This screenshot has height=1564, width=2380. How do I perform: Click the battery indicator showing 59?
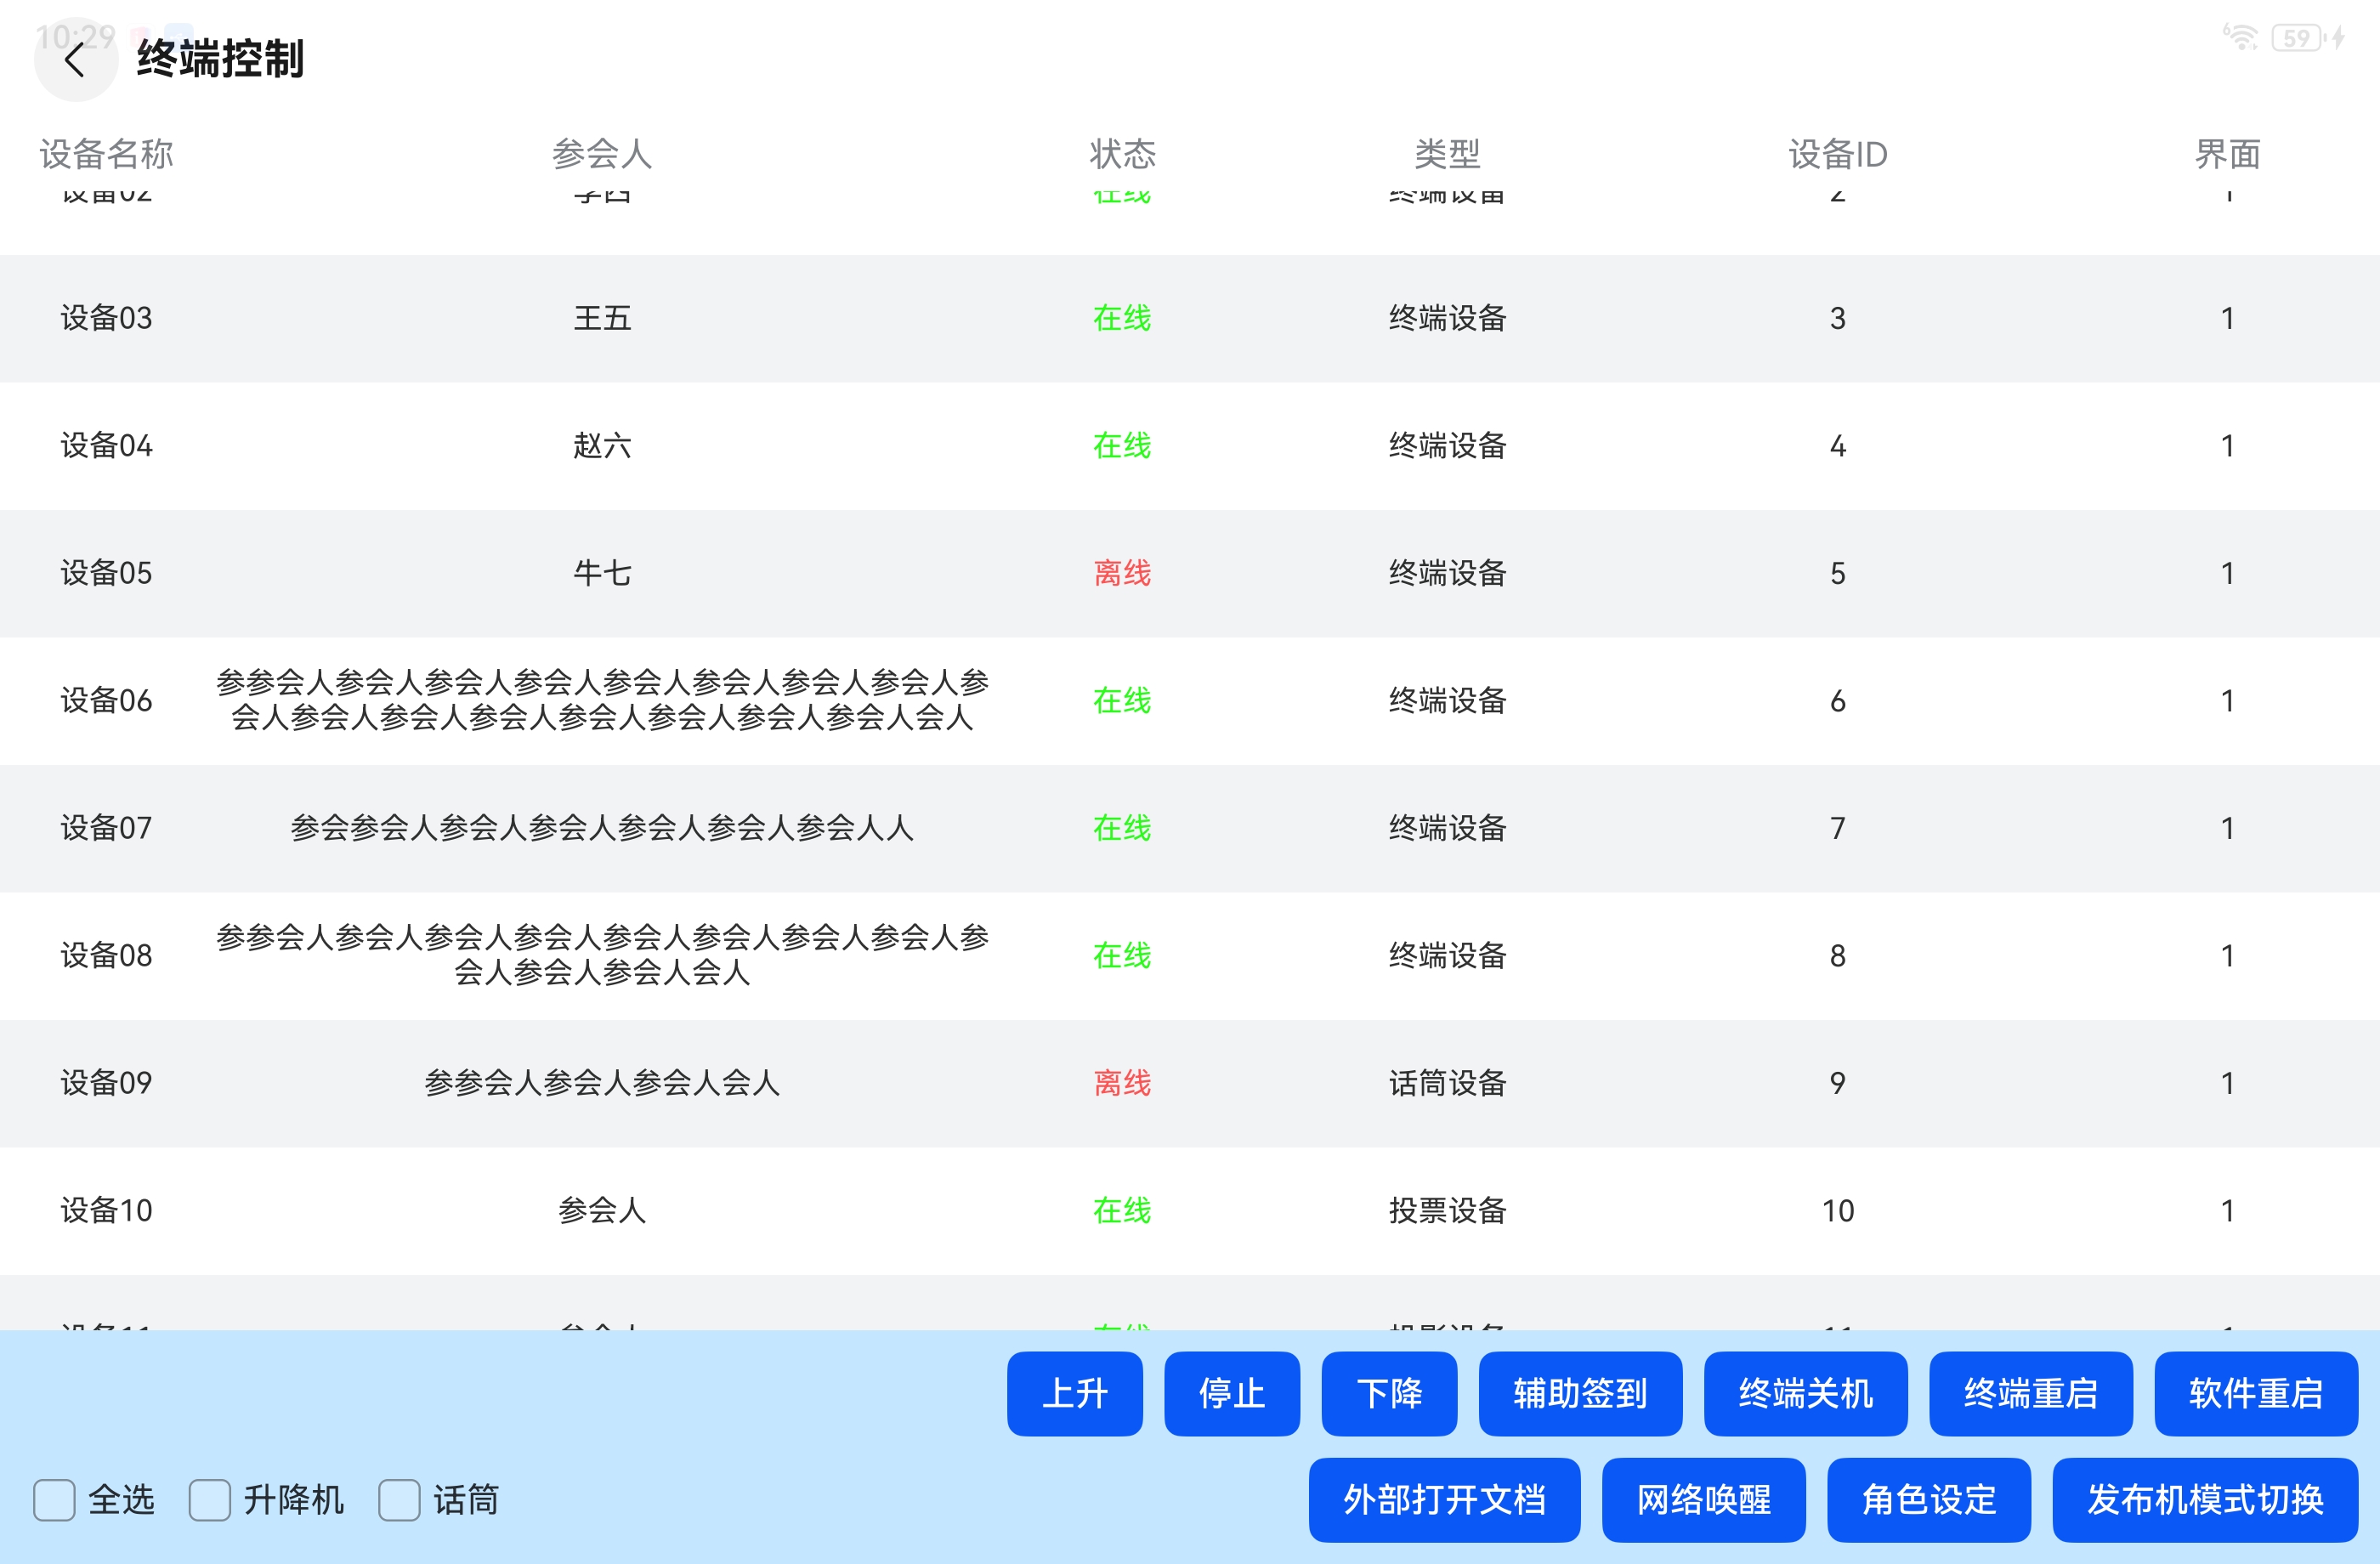tap(2298, 37)
